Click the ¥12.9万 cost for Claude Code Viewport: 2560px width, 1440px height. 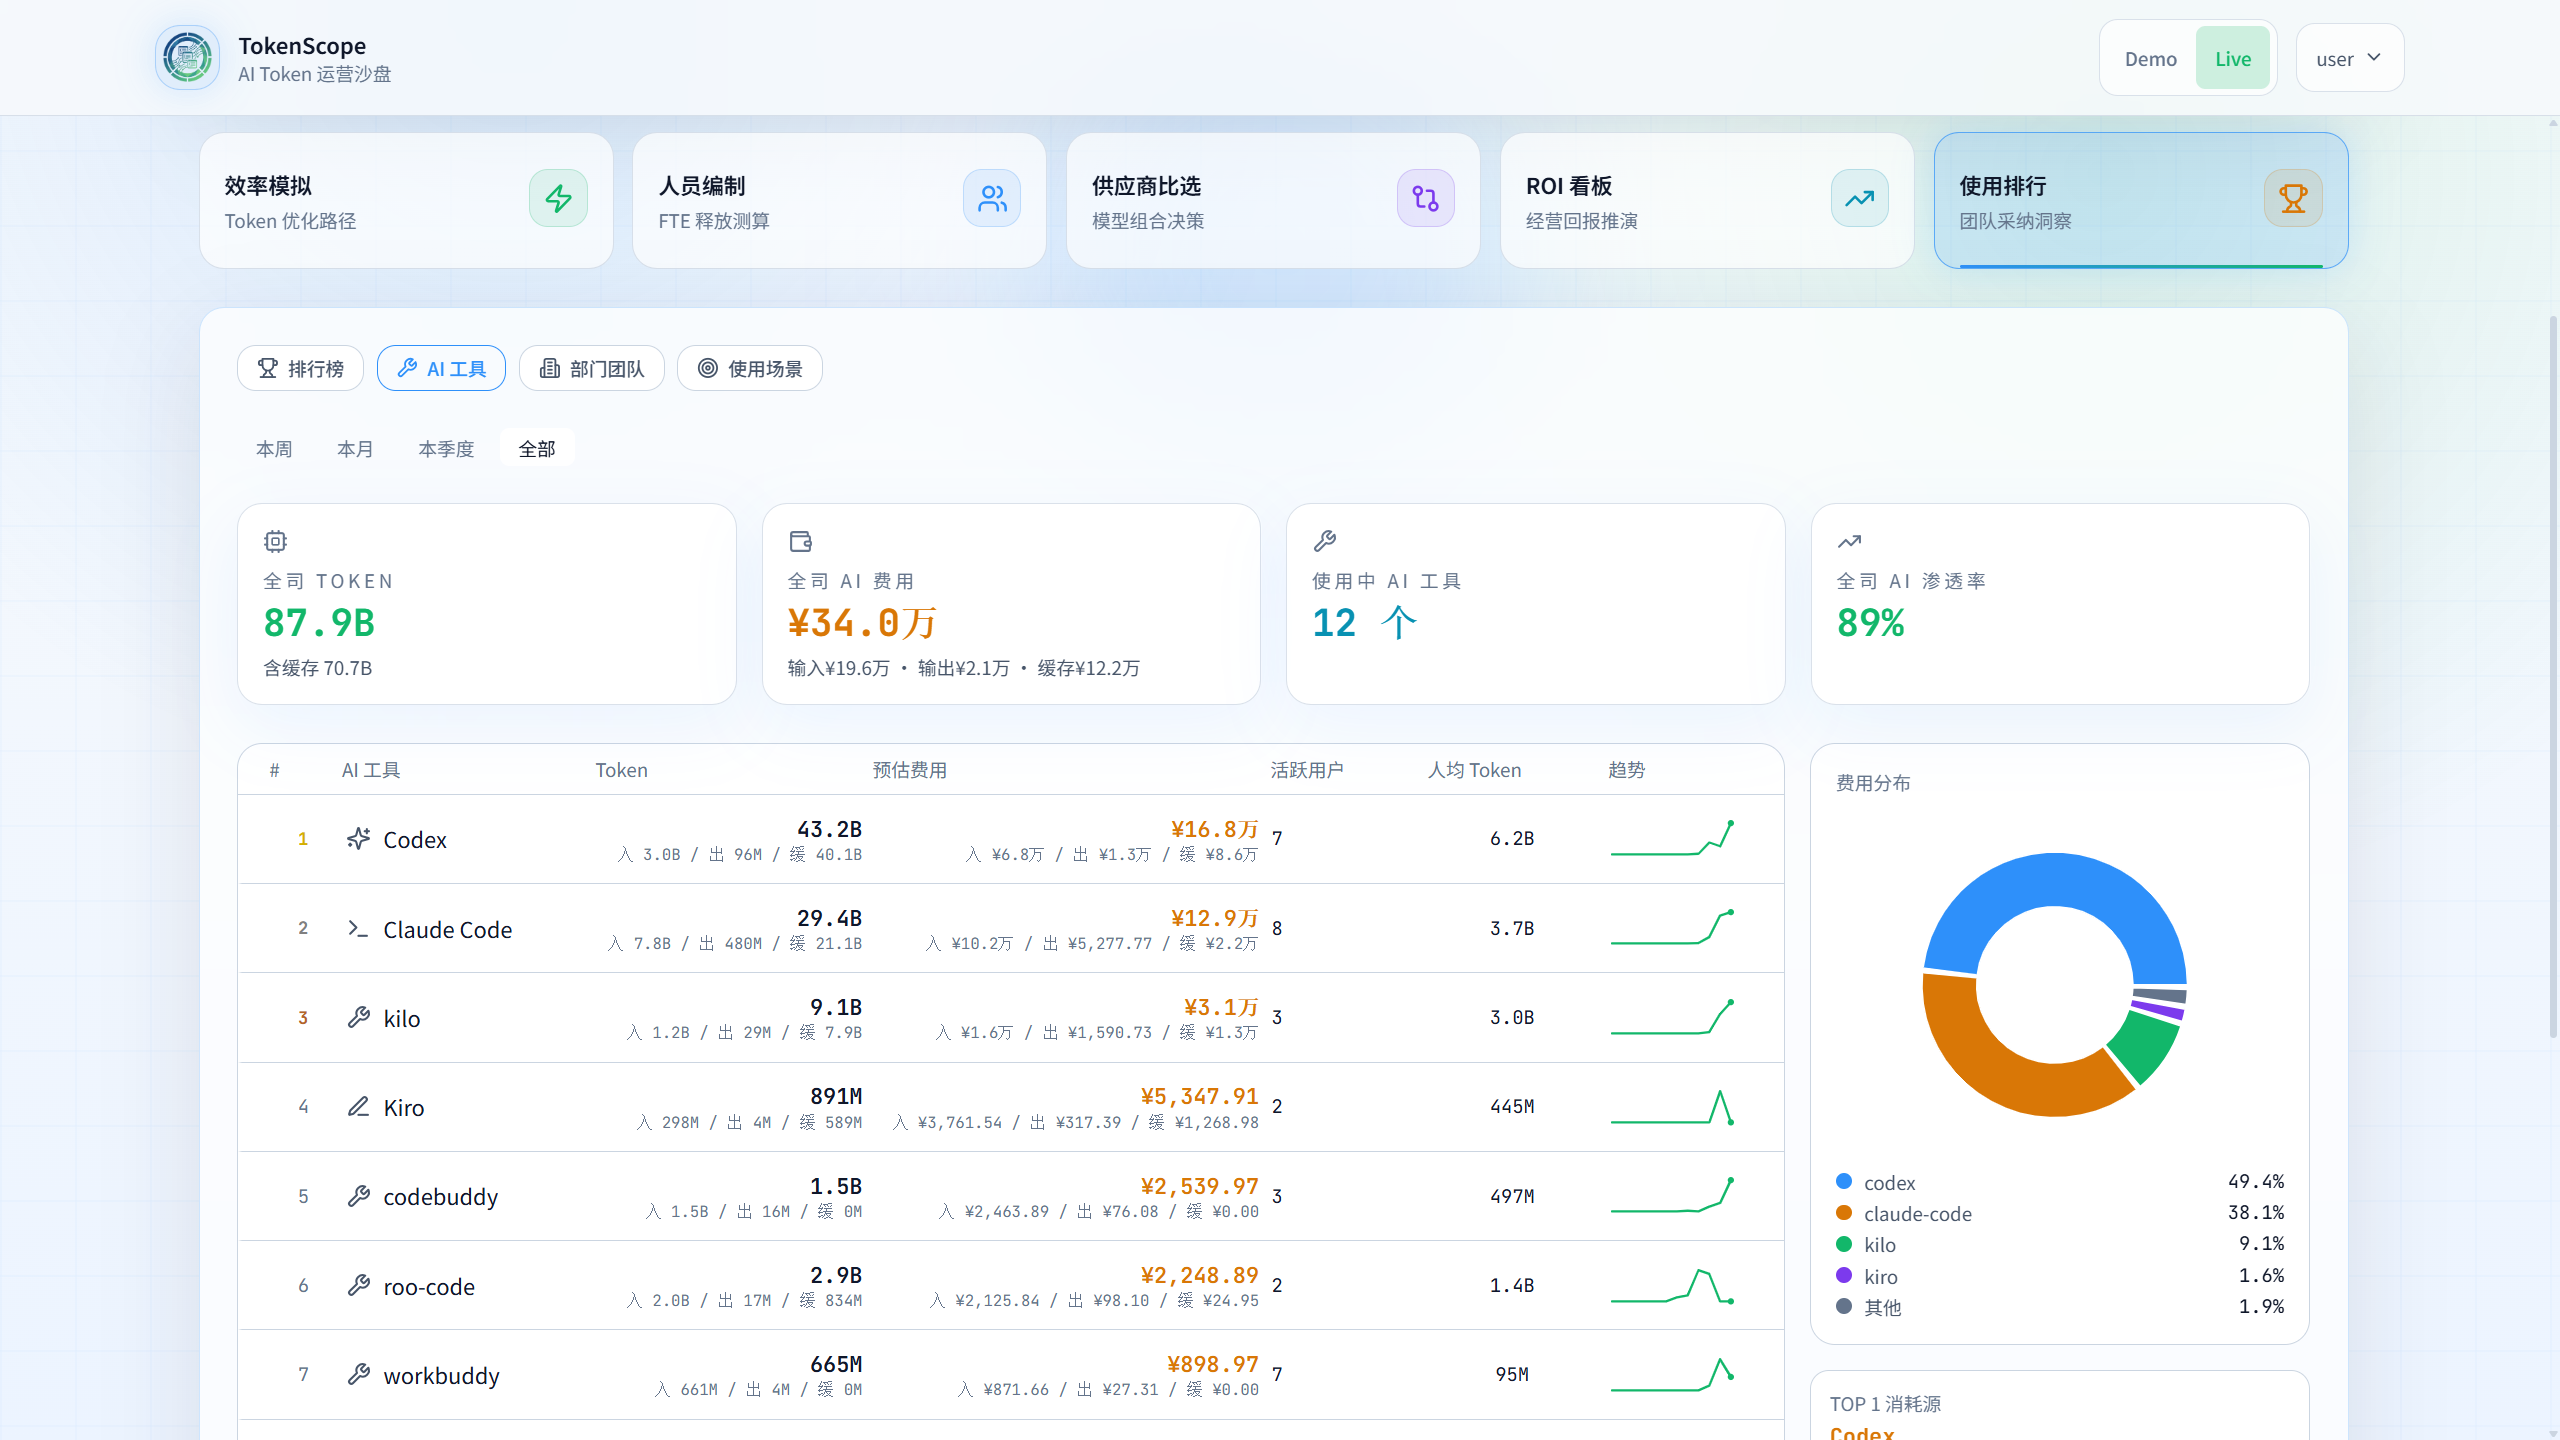click(x=1214, y=918)
